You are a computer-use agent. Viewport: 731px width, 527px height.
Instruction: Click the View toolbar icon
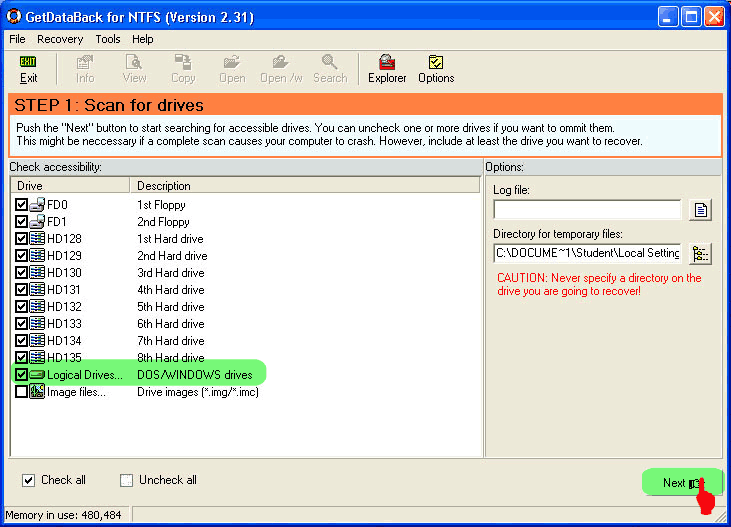pos(134,62)
